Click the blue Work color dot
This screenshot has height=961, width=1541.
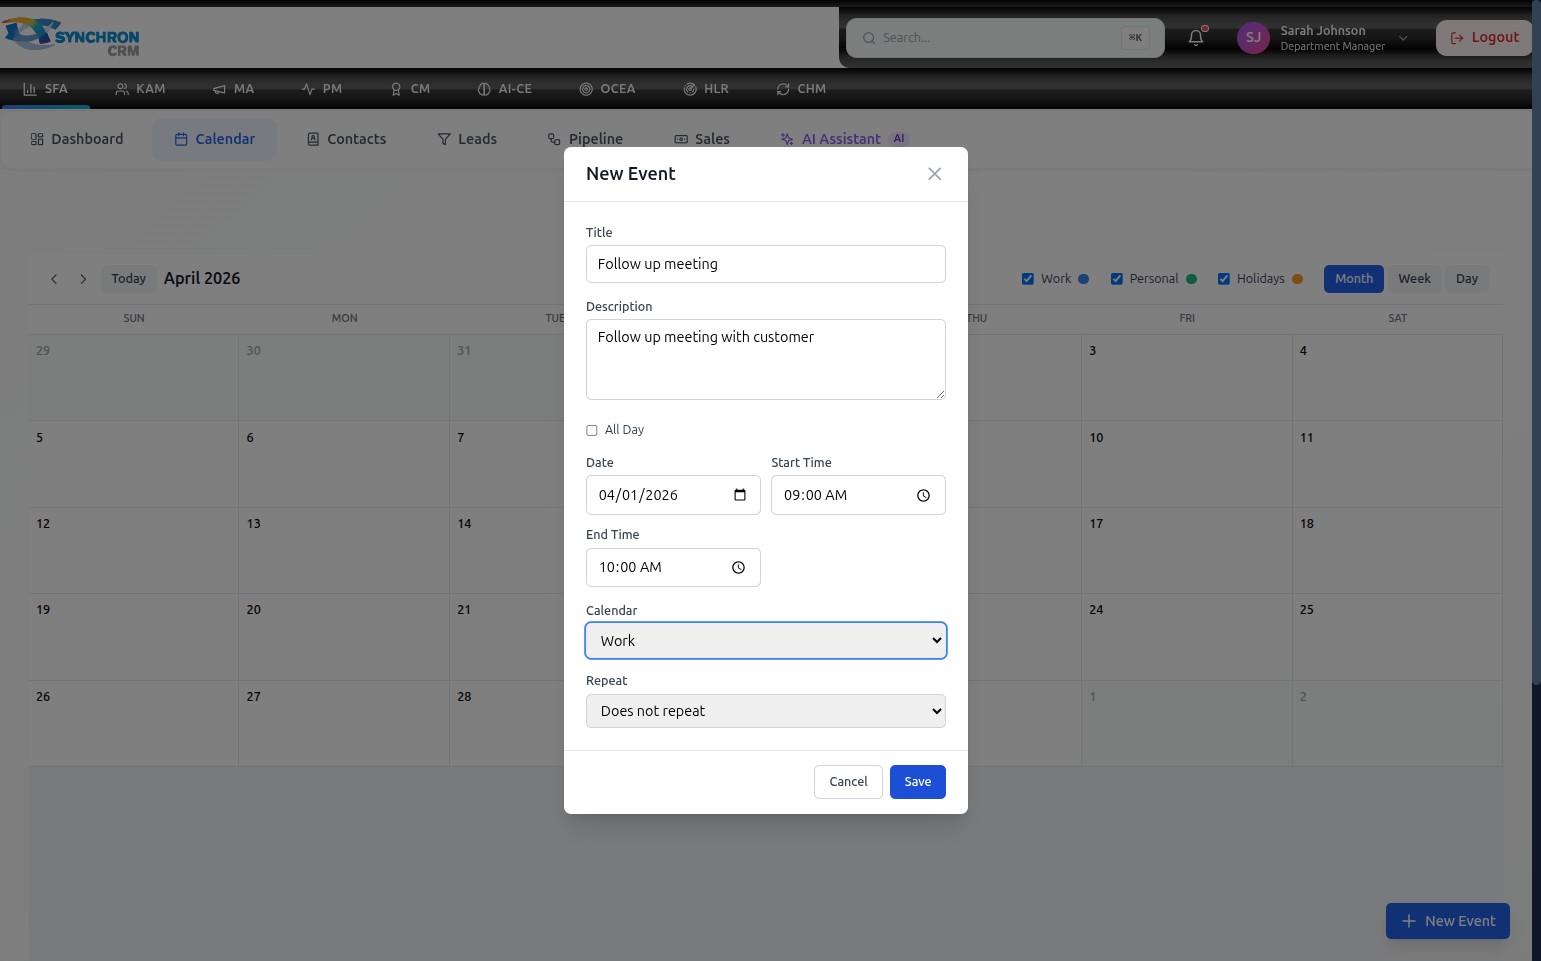[x=1084, y=279]
